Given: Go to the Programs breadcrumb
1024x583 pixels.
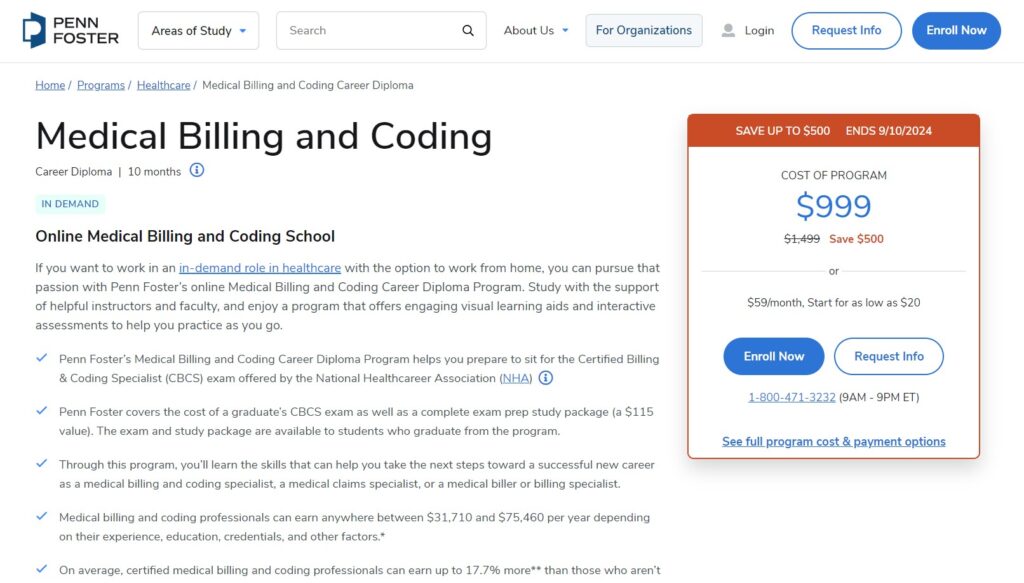Looking at the screenshot, I should tap(101, 85).
